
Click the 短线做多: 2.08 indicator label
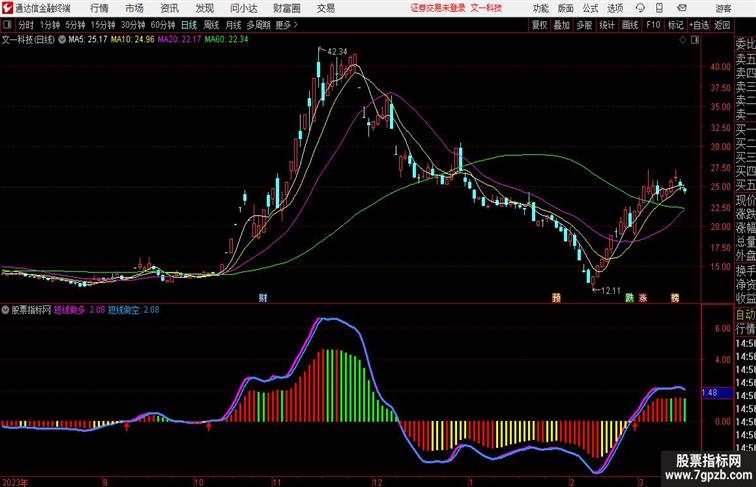click(79, 310)
